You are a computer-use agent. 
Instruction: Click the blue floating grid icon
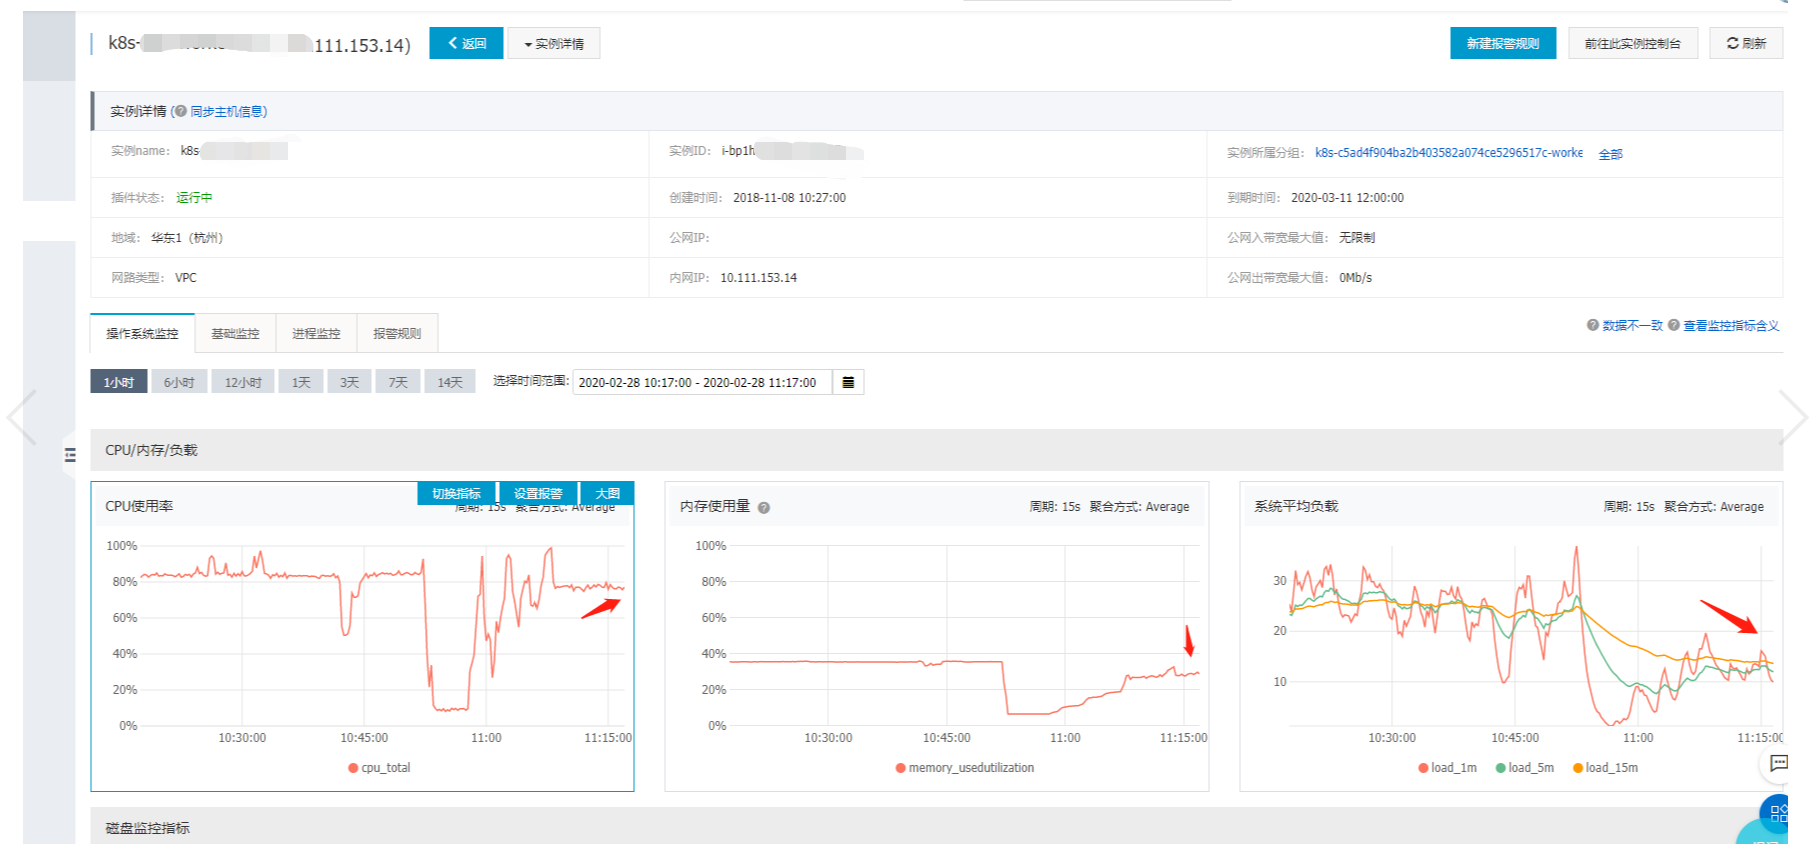pos(1777,813)
